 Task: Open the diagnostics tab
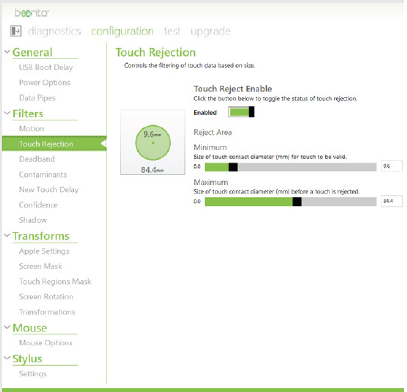[x=54, y=31]
